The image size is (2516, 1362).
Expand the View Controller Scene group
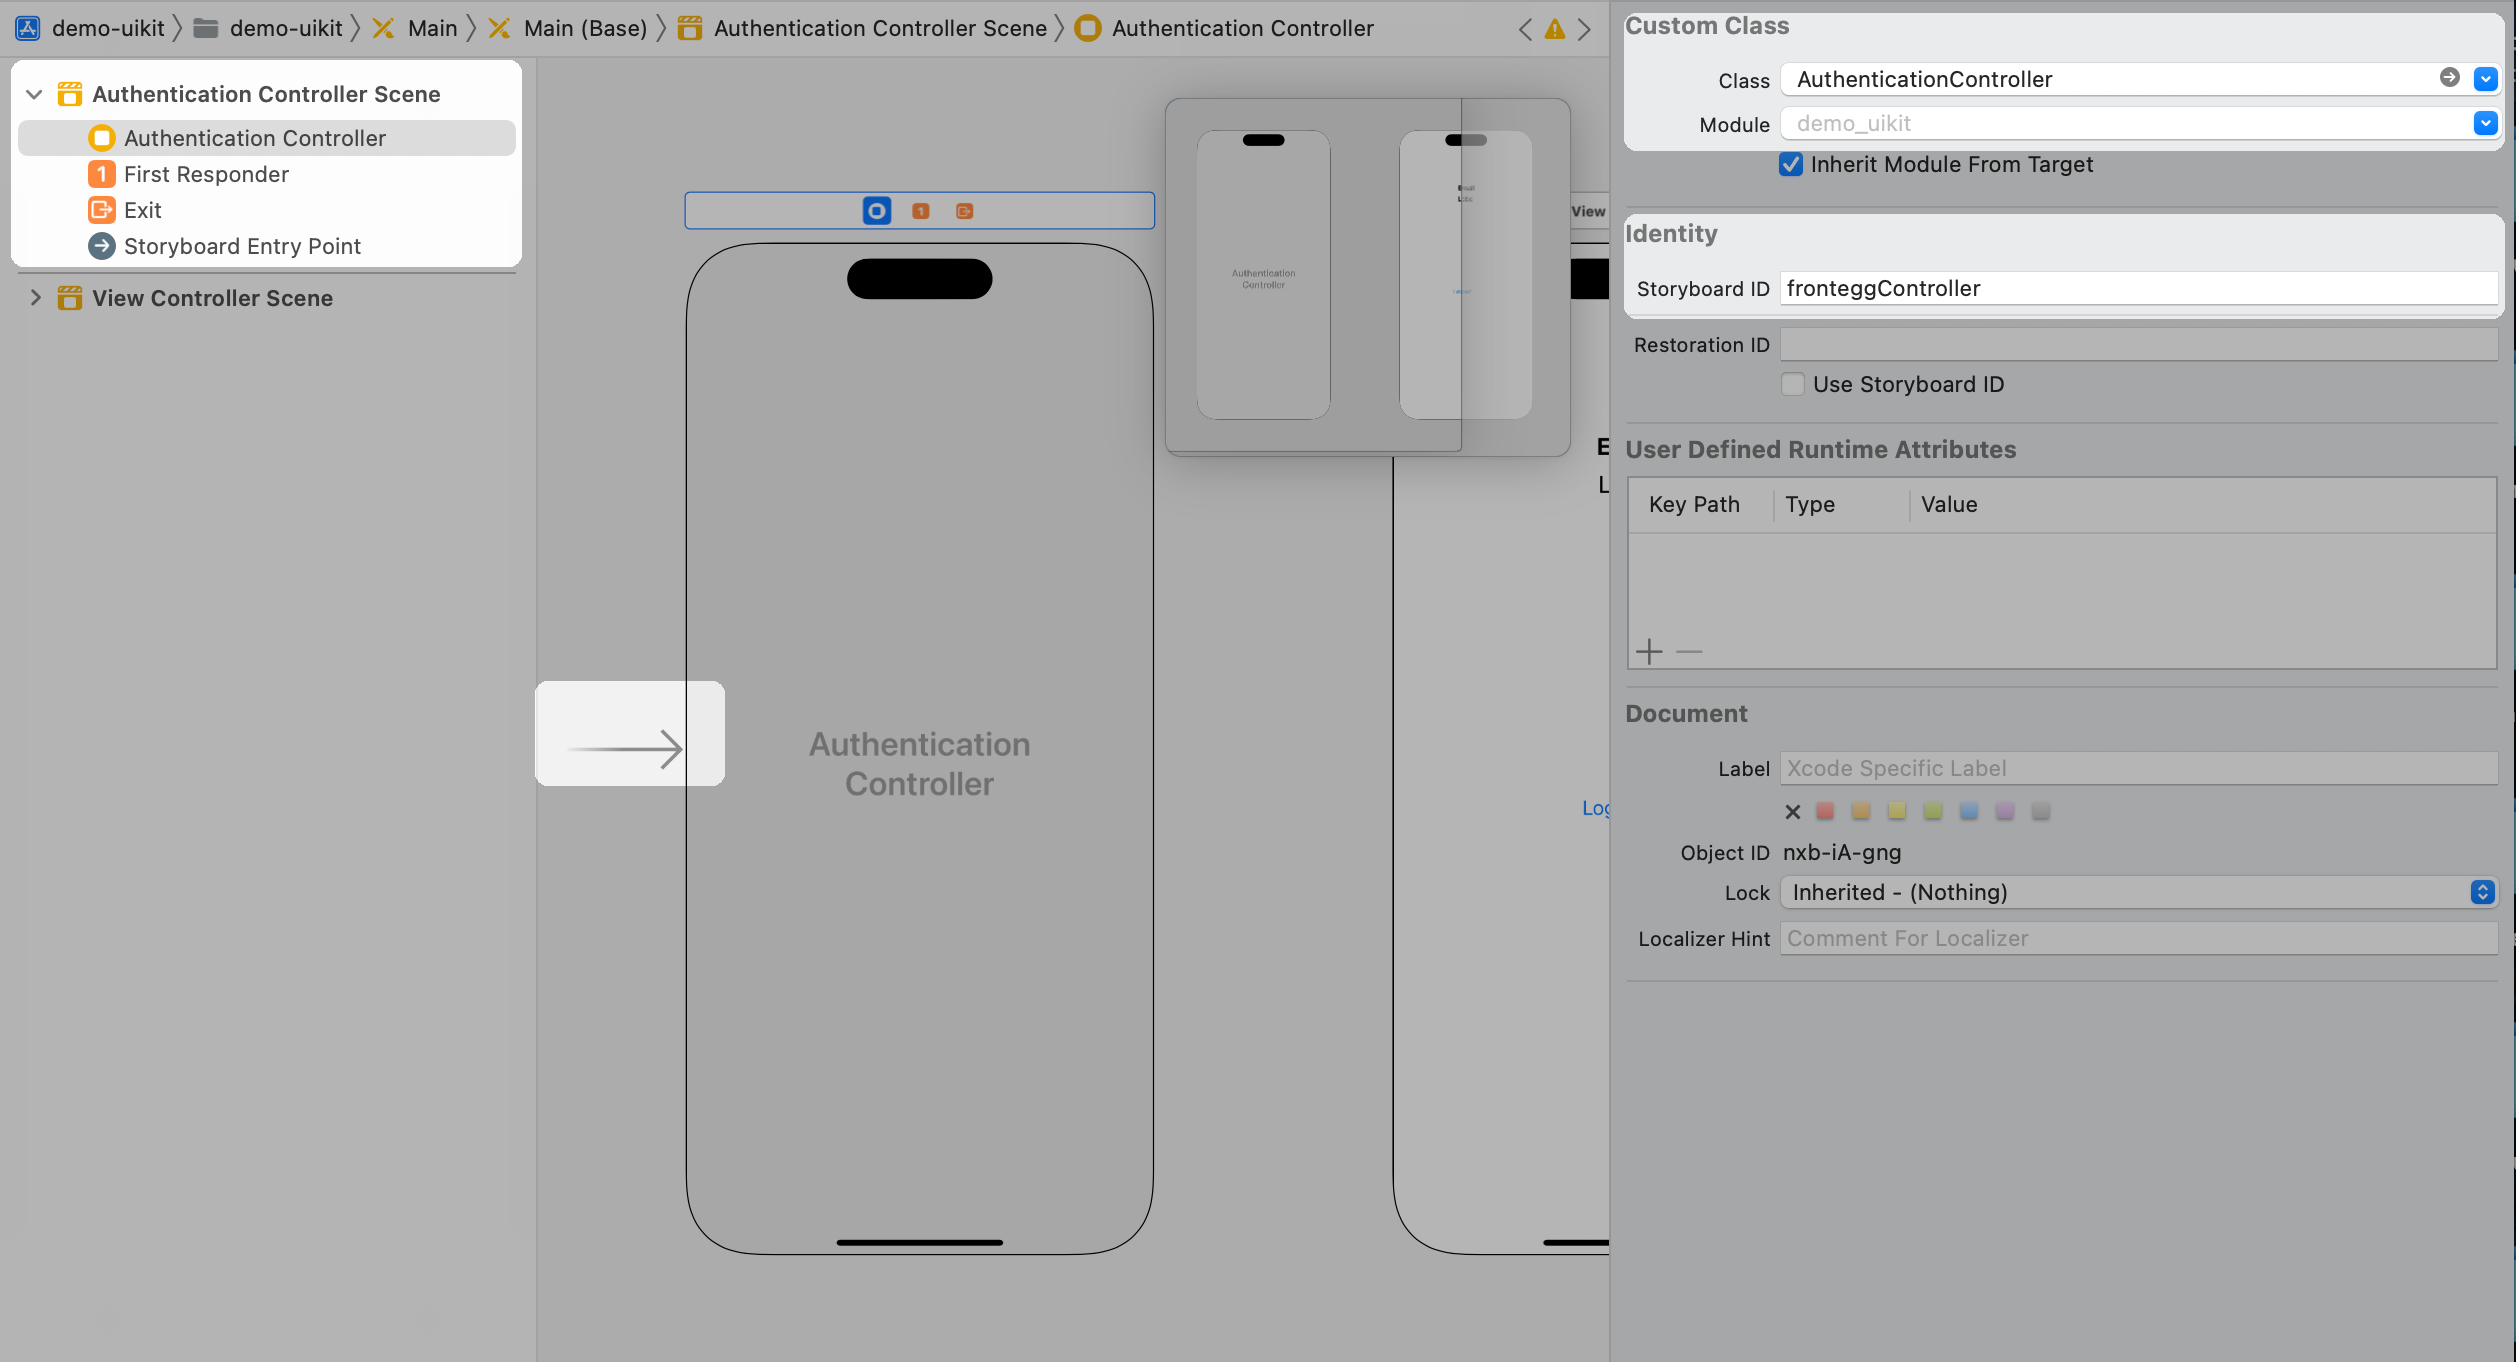pos(35,298)
